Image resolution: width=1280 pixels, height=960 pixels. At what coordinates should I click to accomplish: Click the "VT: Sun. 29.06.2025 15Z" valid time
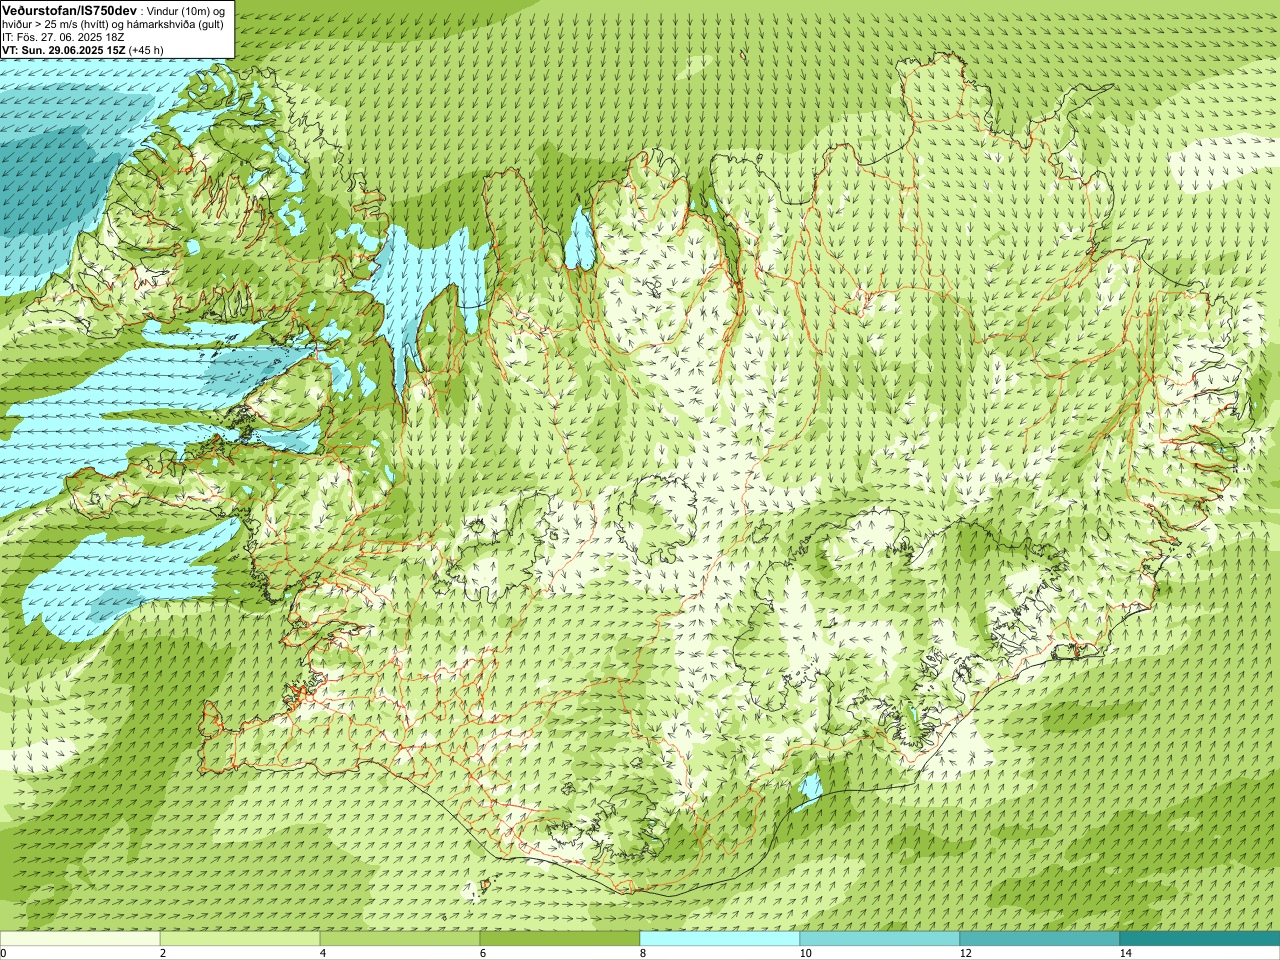(x=62, y=50)
